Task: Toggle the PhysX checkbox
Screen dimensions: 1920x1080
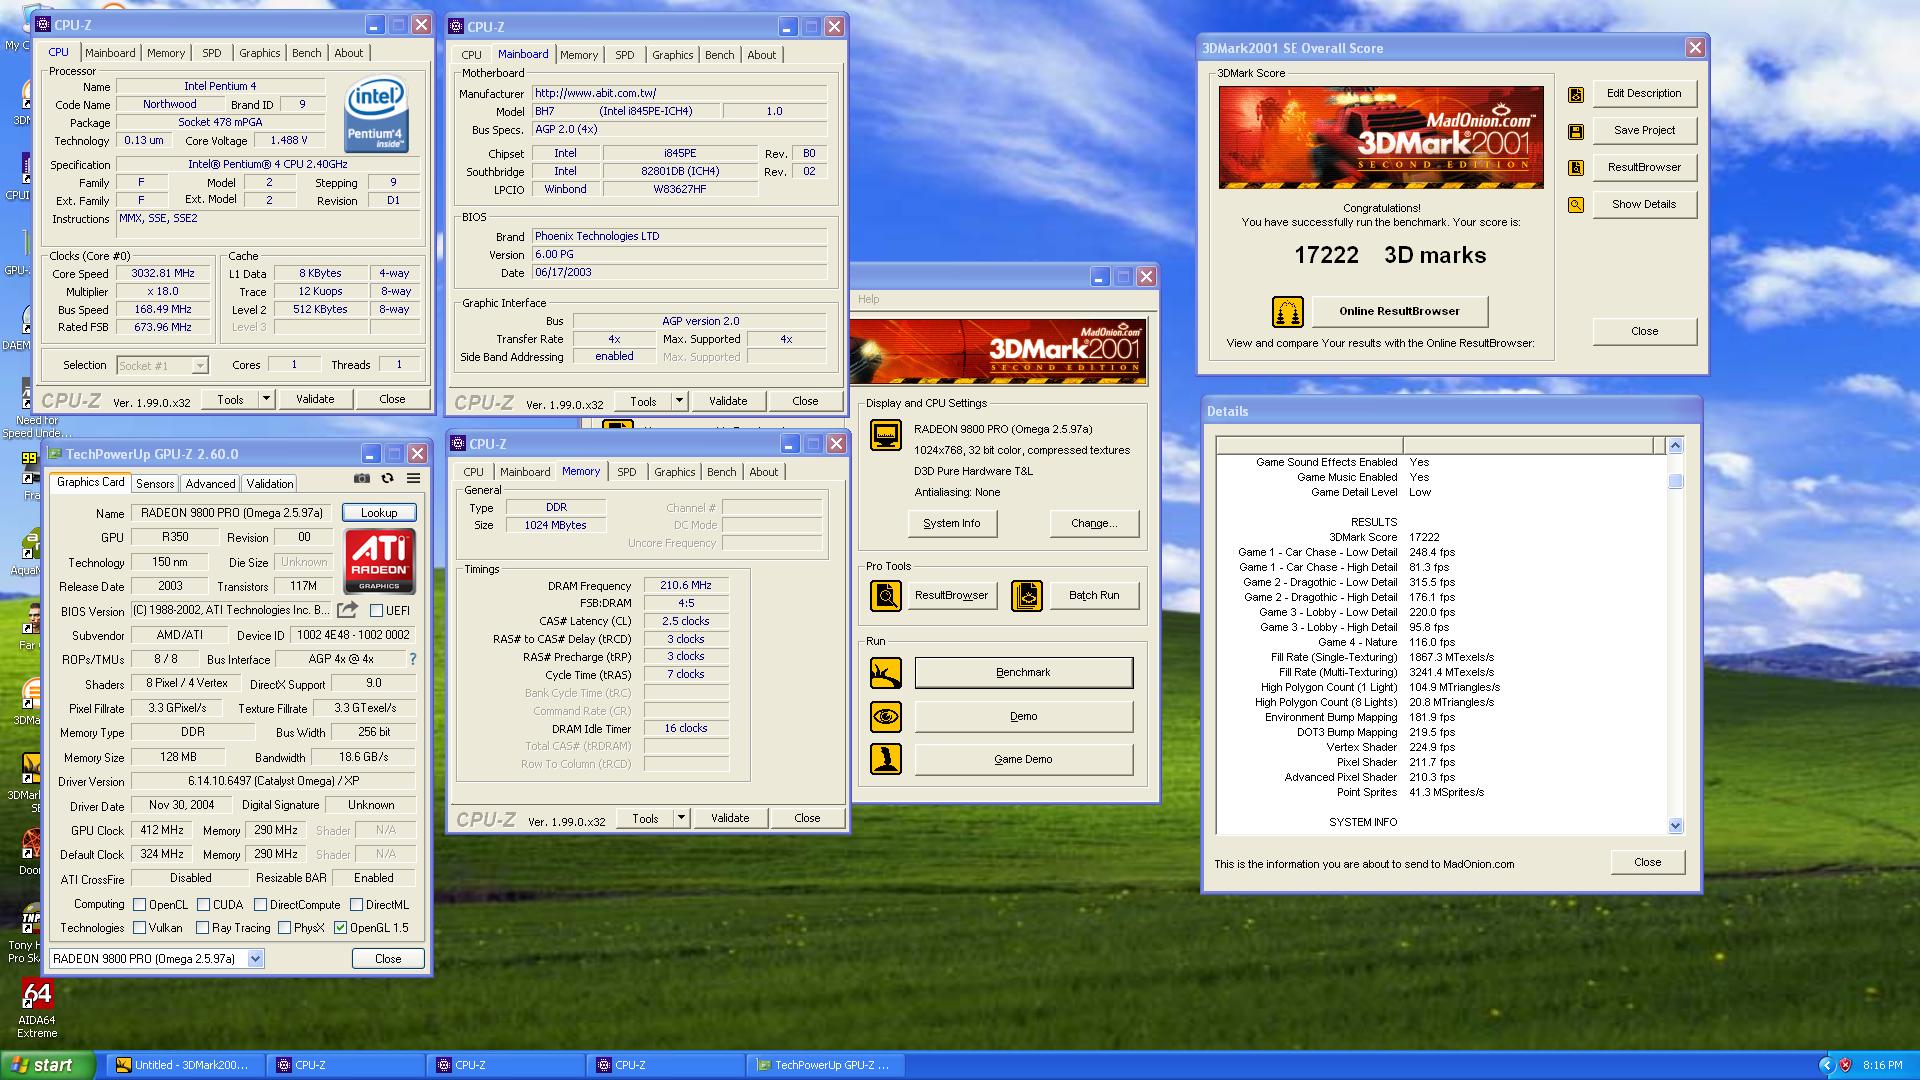Action: [x=284, y=928]
